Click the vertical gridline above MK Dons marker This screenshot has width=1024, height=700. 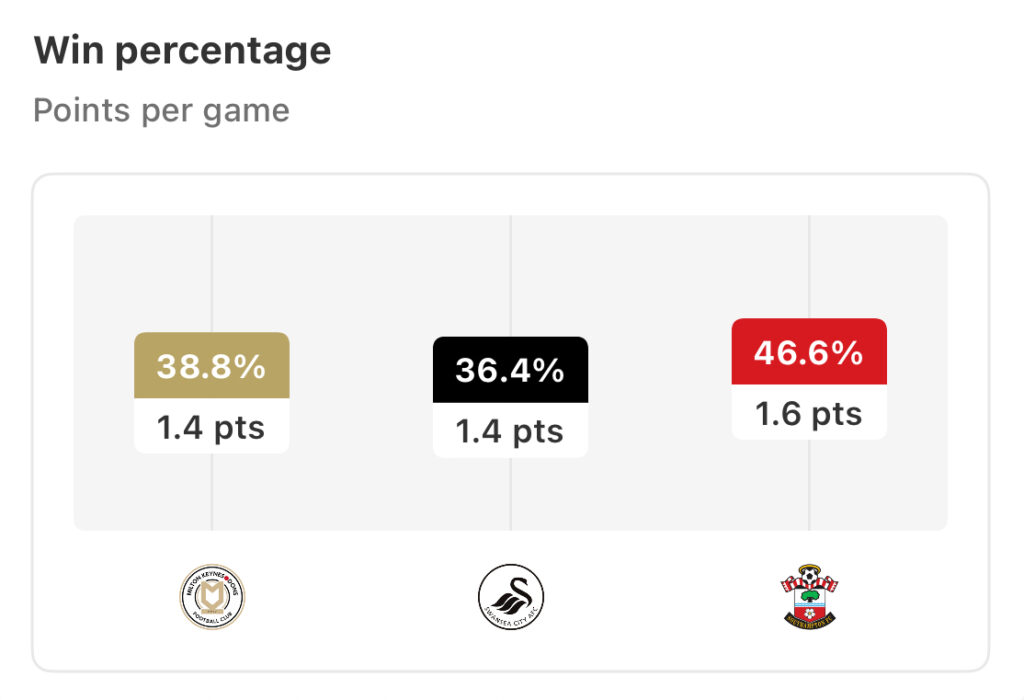[212, 274]
